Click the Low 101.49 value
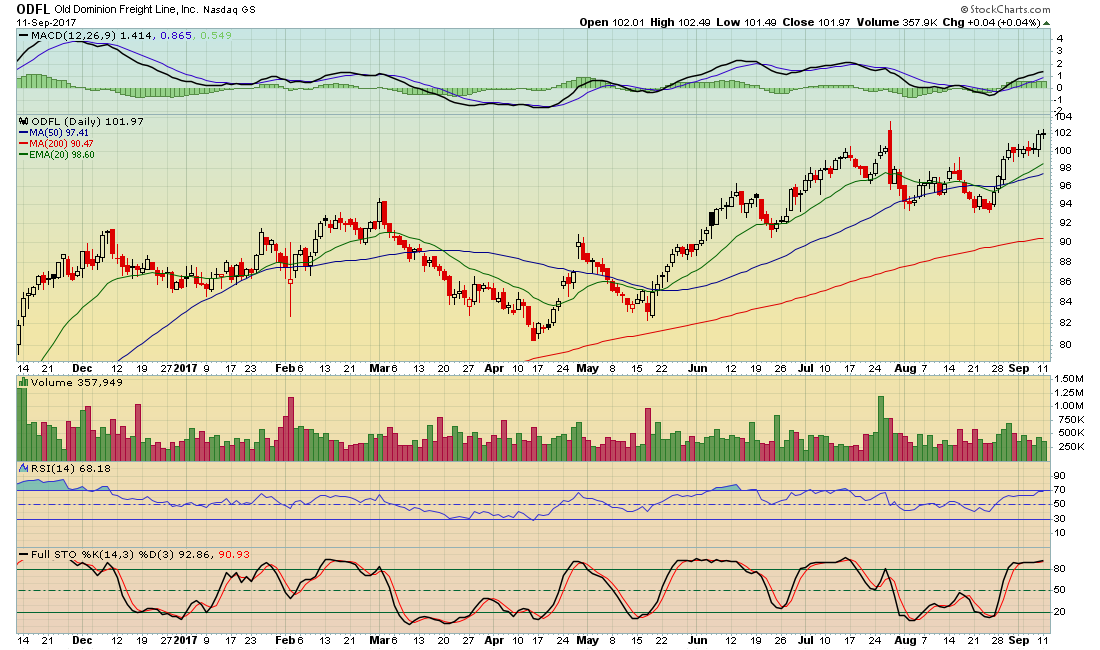Image resolution: width=1100 pixels, height=650 pixels. click(746, 22)
